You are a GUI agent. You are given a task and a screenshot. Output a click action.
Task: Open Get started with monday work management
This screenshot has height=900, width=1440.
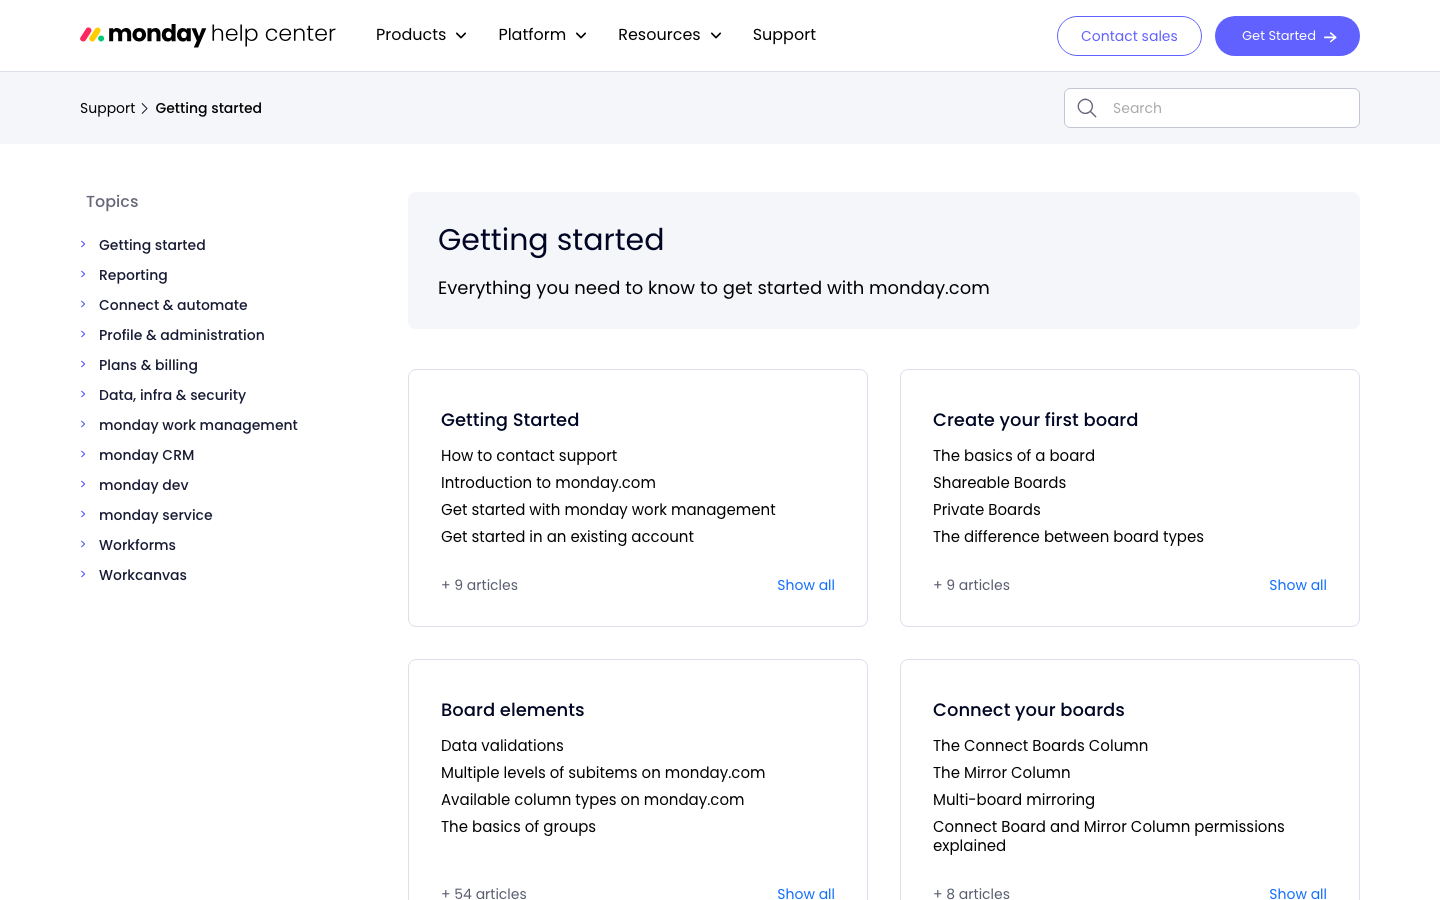coord(608,510)
